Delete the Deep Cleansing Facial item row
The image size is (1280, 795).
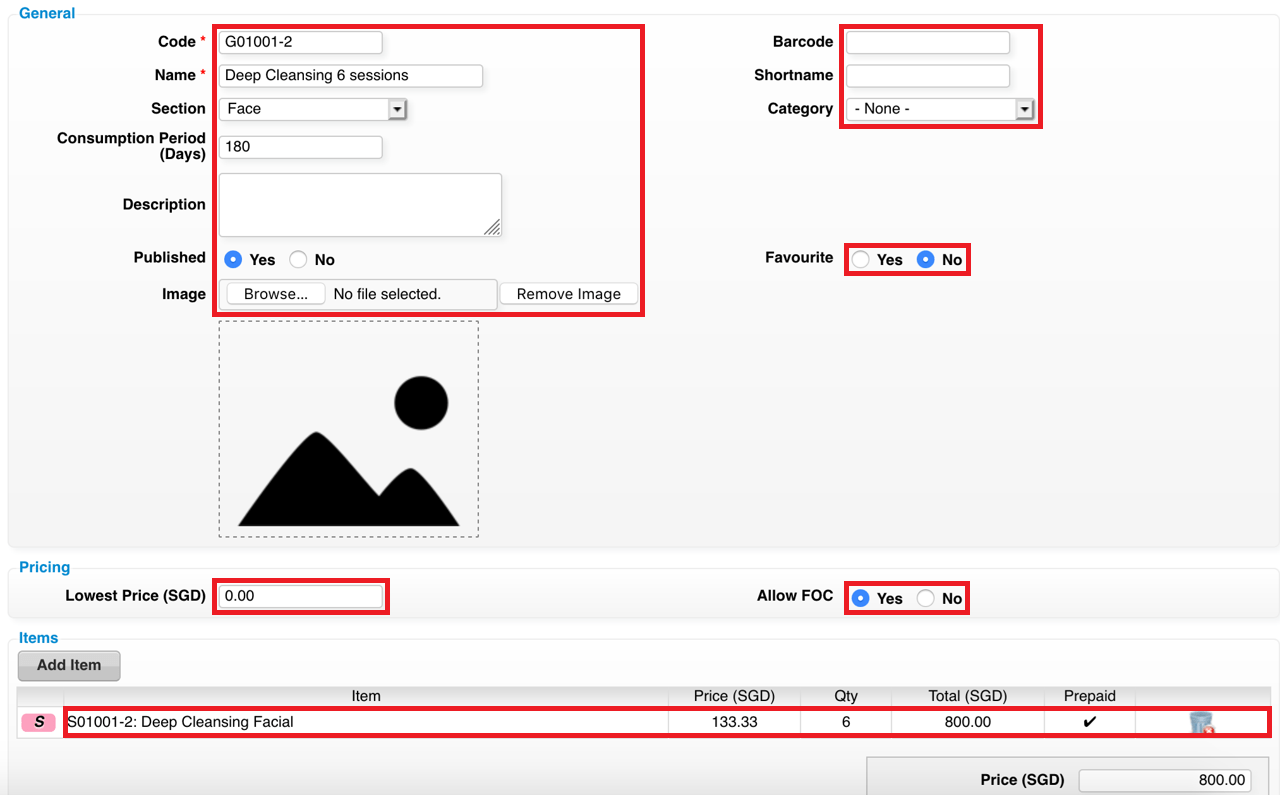click(1201, 723)
